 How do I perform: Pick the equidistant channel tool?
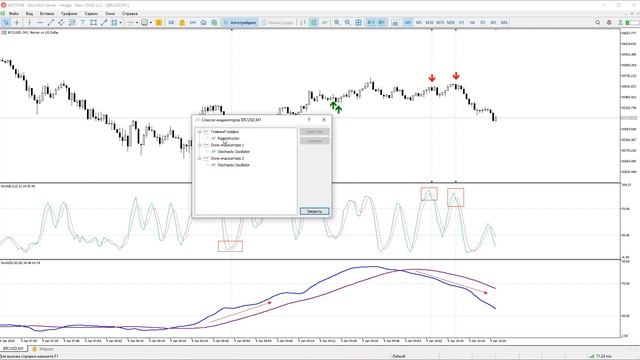click(61, 22)
